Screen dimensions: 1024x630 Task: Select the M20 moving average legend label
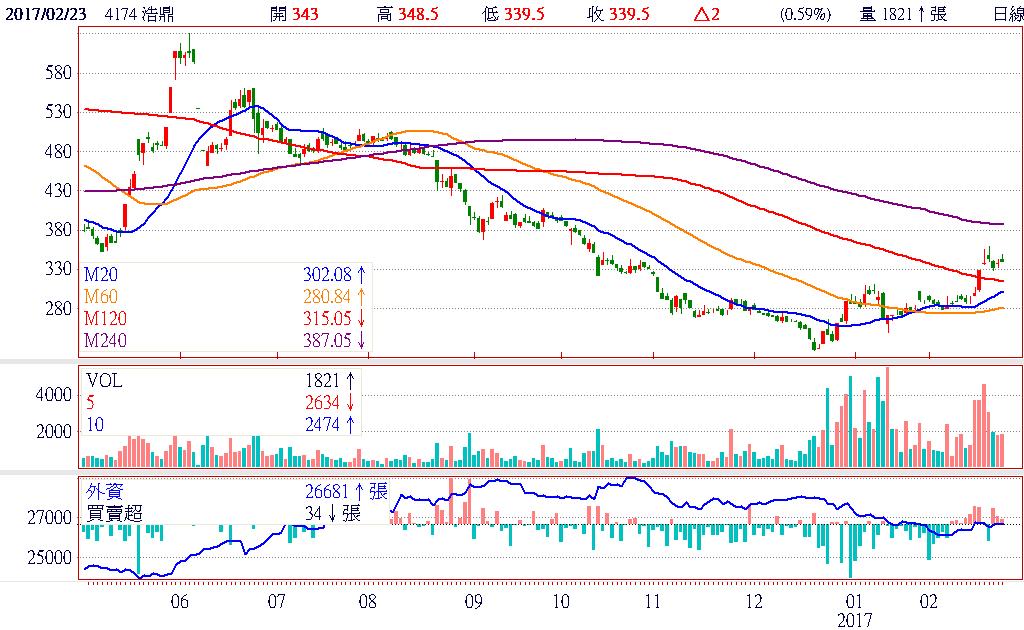click(101, 272)
